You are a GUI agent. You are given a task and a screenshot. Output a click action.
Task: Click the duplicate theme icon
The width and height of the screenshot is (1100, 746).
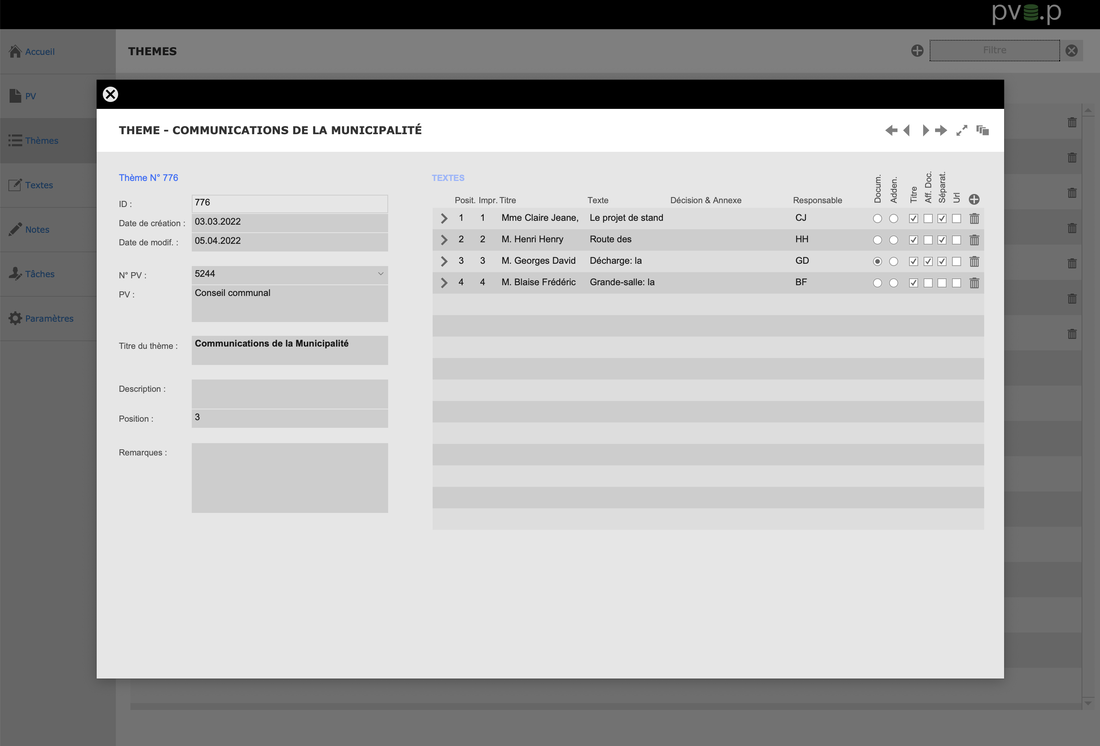[983, 131]
